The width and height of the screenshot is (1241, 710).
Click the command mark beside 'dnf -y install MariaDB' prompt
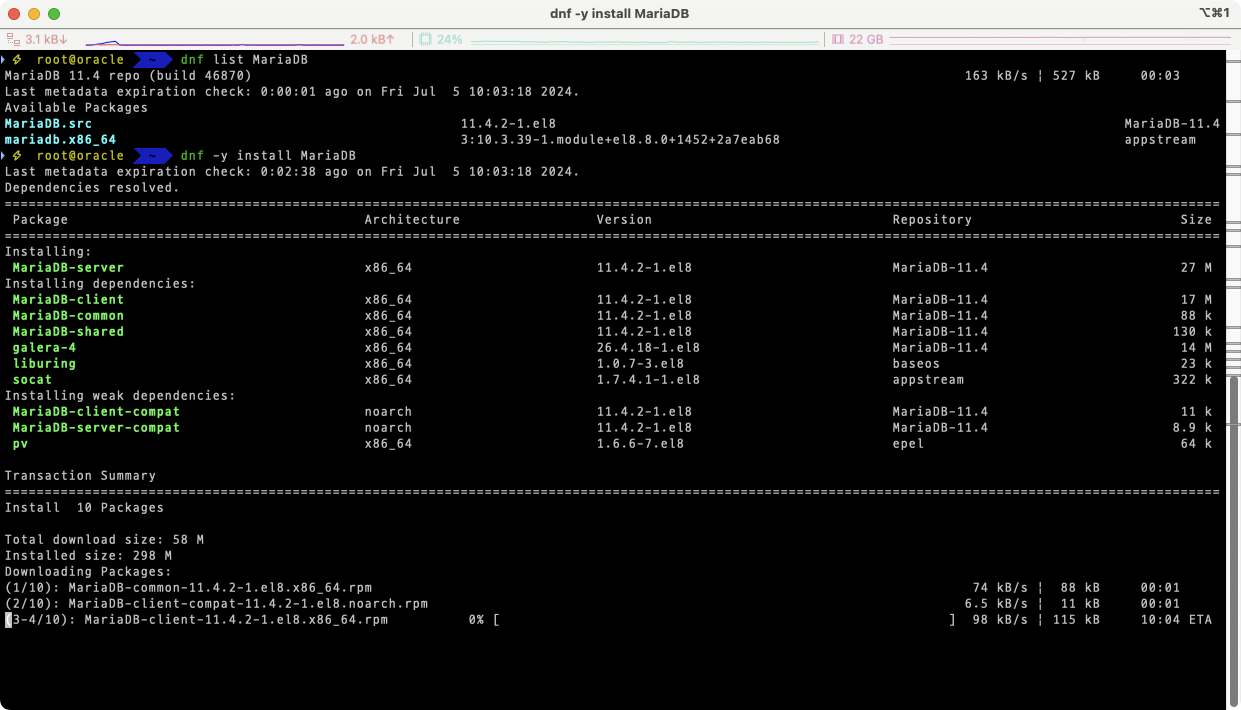tap(5, 156)
